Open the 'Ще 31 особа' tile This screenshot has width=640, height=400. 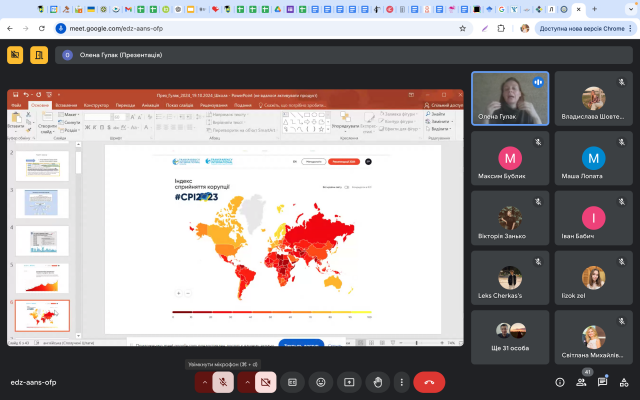point(509,337)
